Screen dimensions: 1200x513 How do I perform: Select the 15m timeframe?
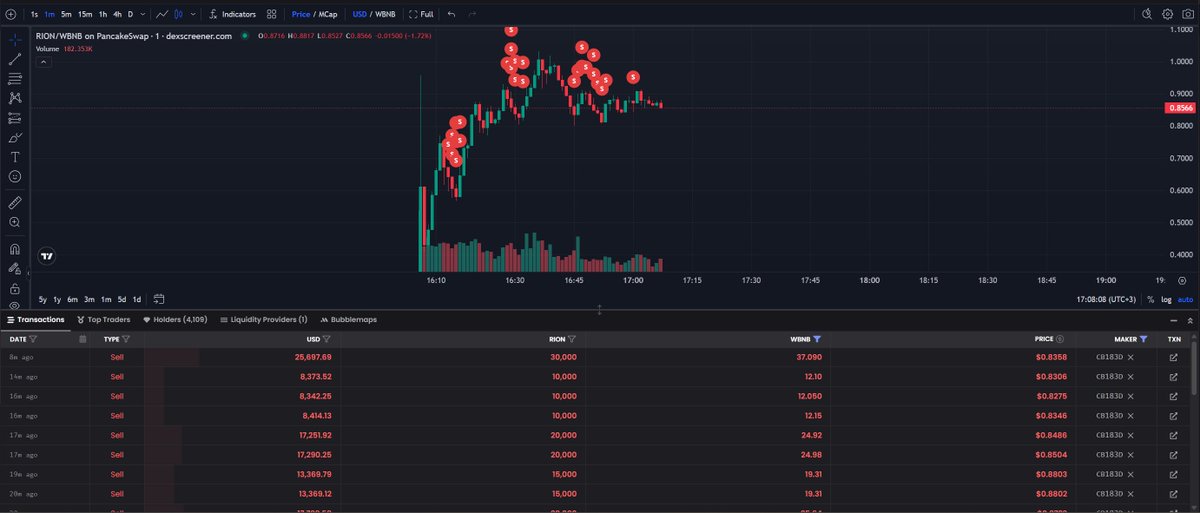point(84,14)
